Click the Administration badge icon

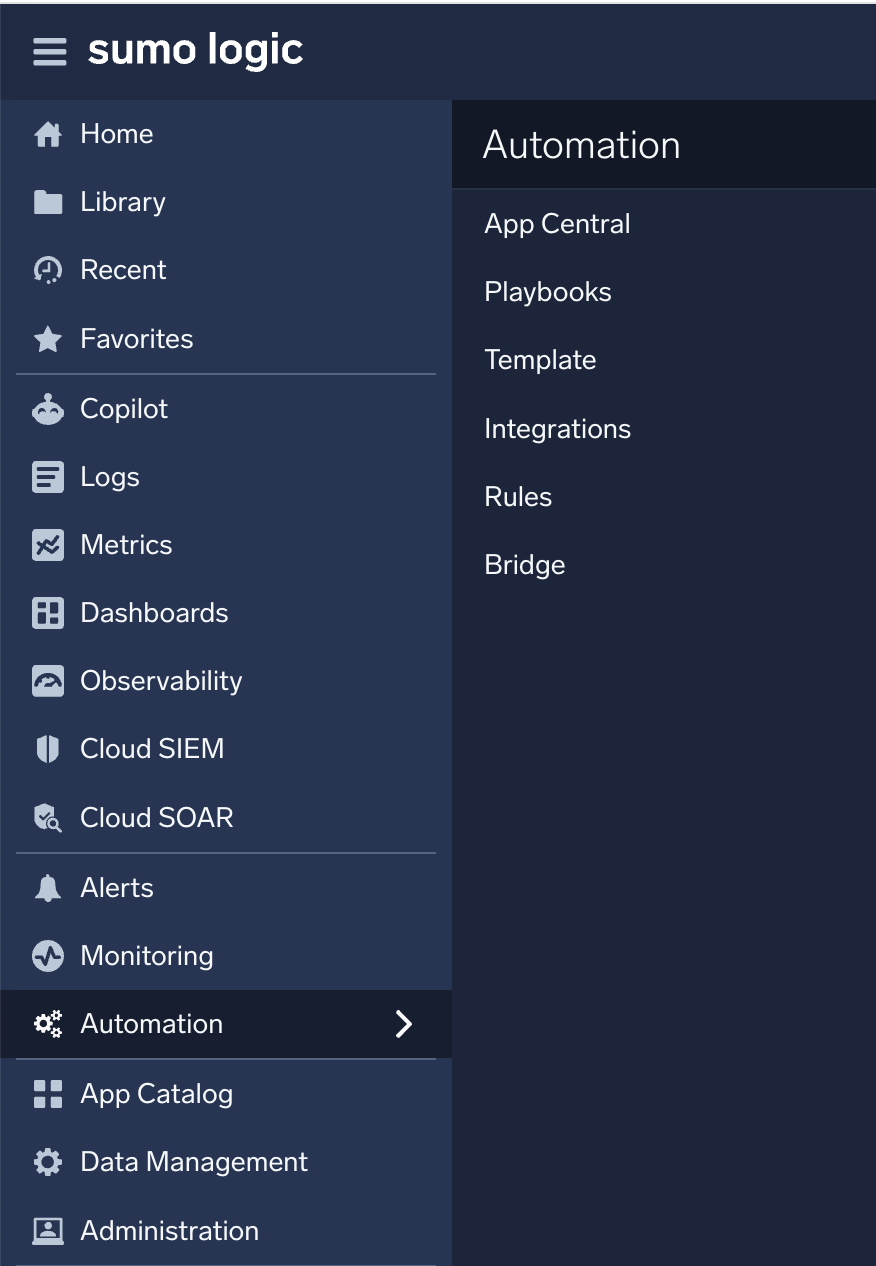point(47,1230)
